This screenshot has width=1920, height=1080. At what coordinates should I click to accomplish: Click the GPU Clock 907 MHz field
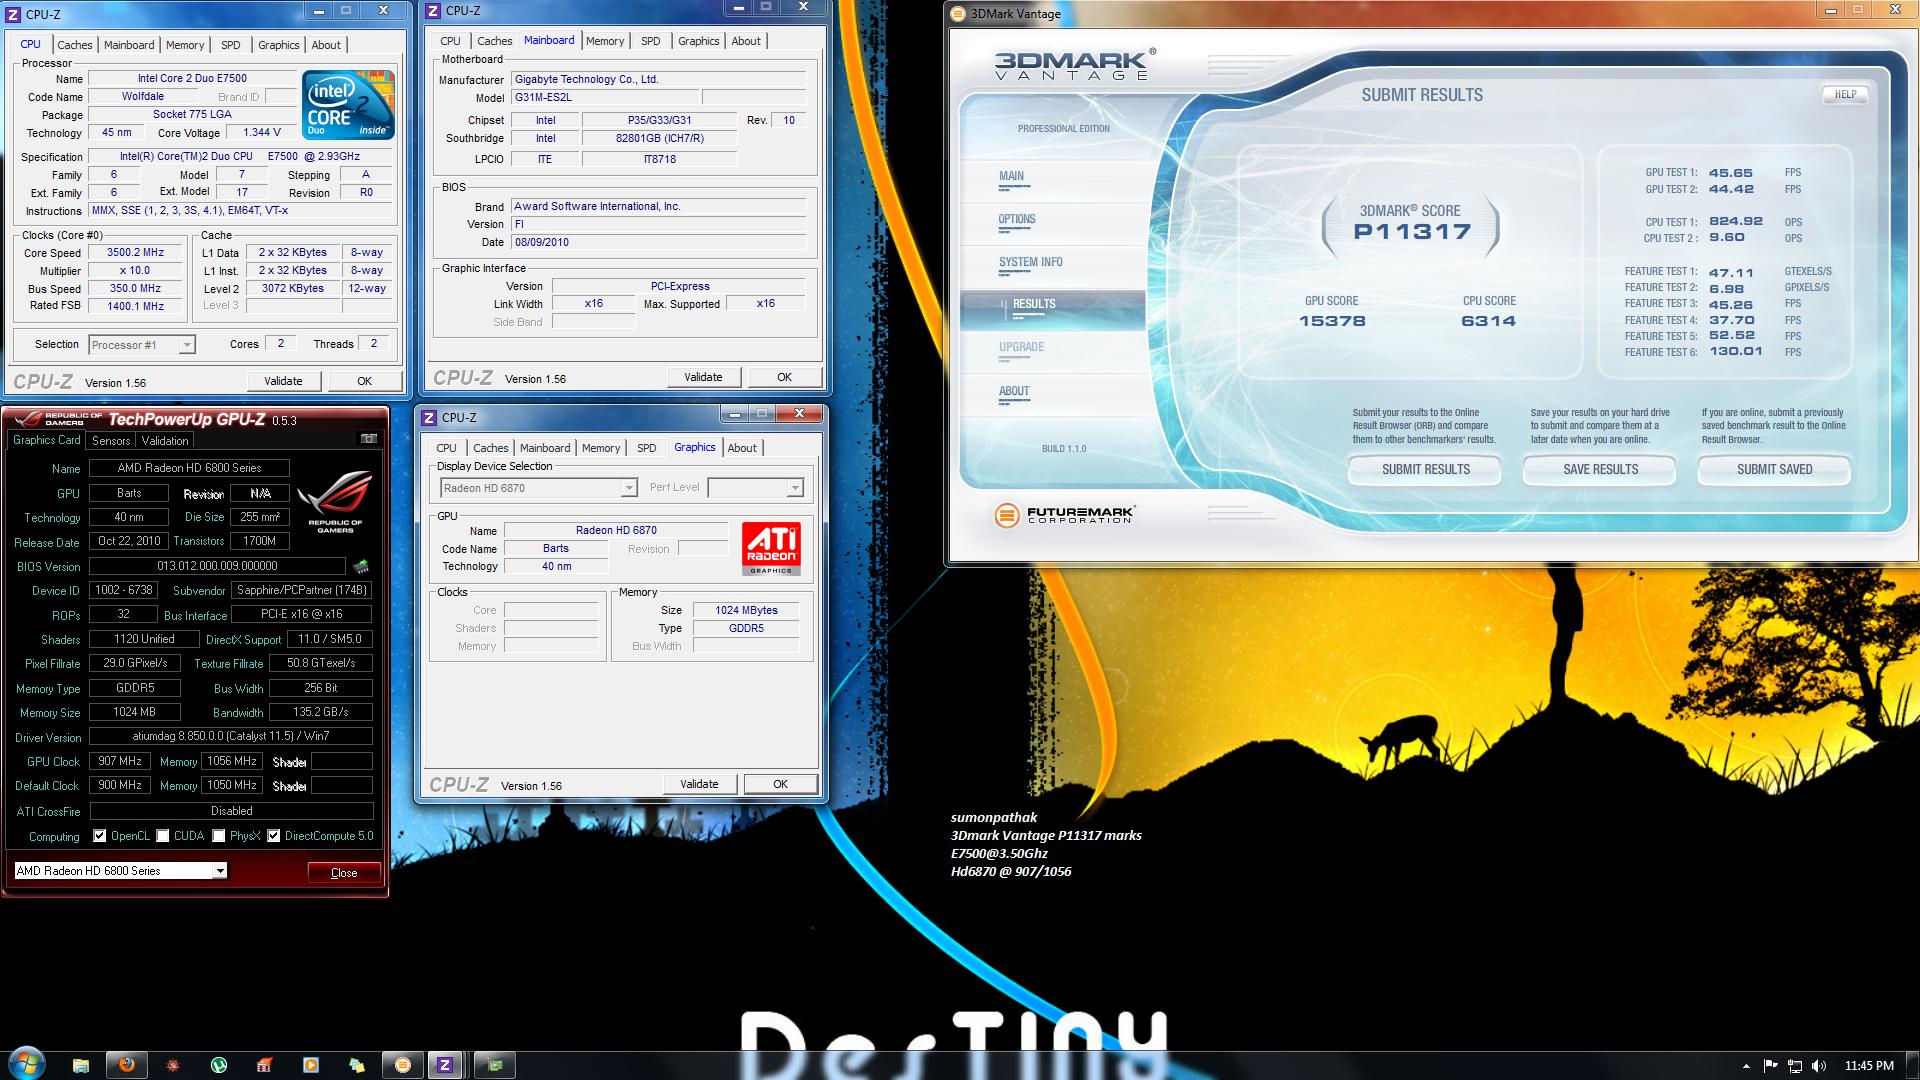coord(120,761)
